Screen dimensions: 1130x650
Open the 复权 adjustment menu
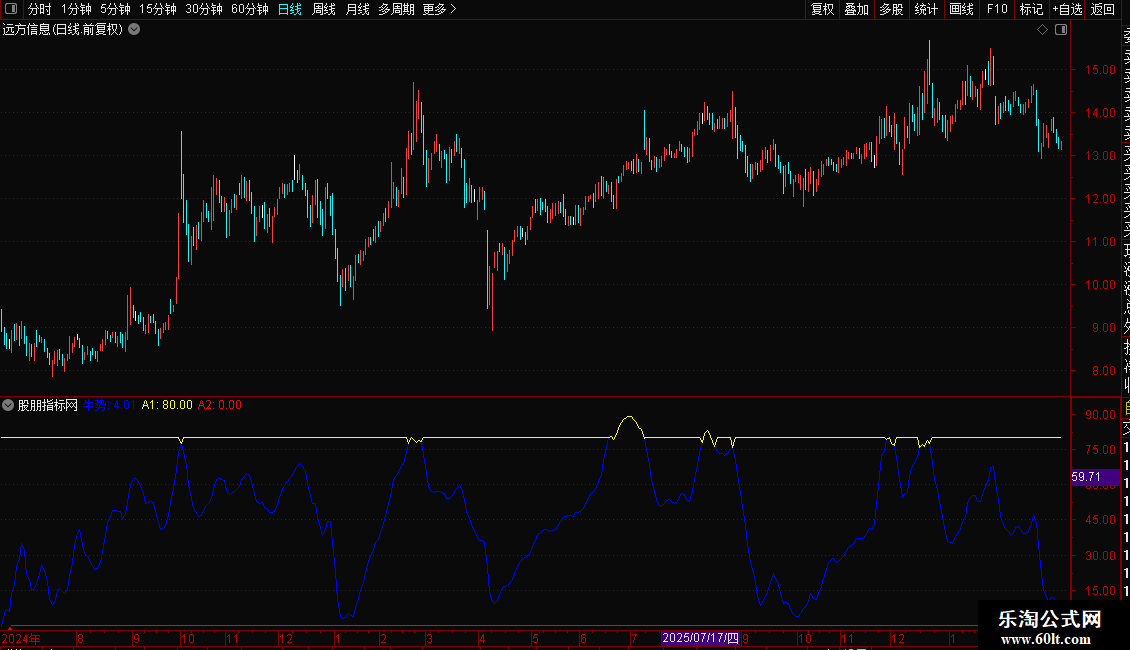point(822,9)
